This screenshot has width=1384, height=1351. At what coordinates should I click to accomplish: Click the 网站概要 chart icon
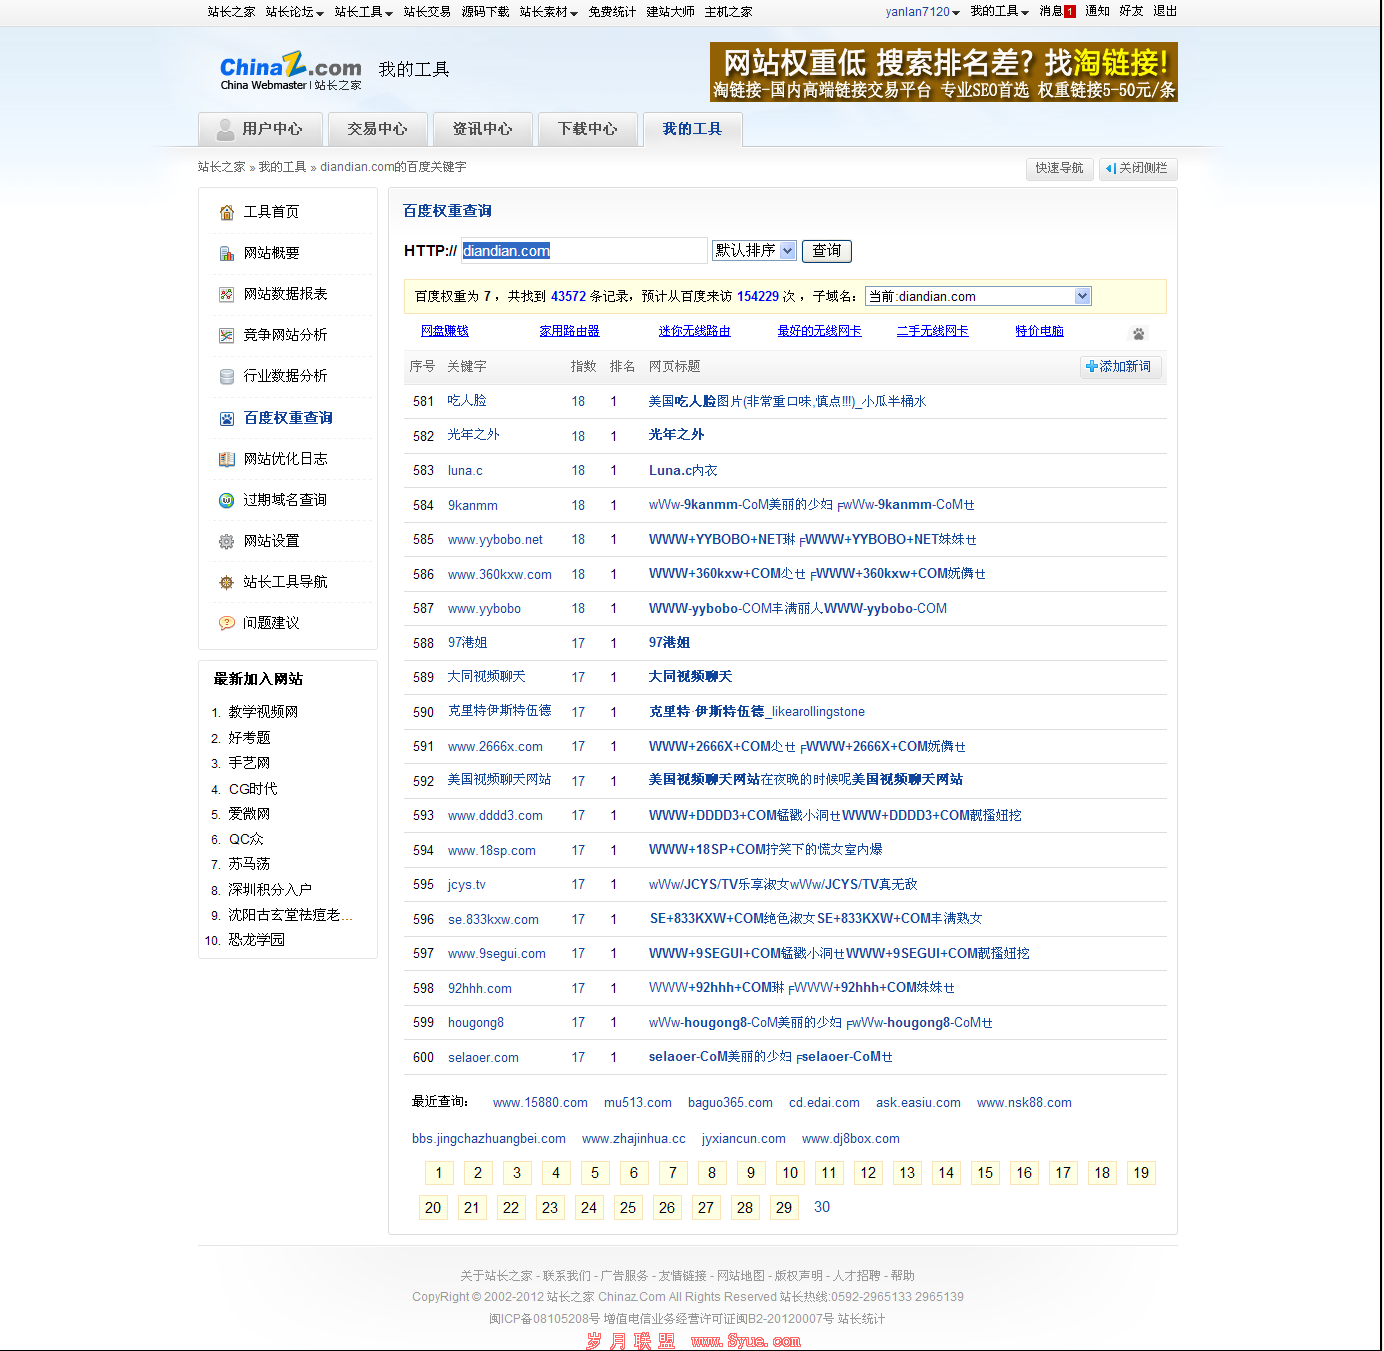pos(227,253)
